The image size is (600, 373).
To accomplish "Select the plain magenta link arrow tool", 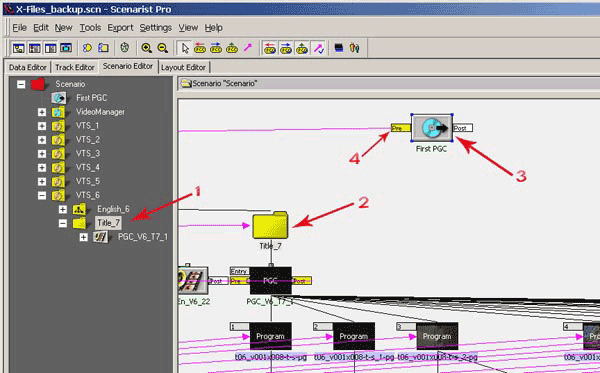I will (x=248, y=48).
